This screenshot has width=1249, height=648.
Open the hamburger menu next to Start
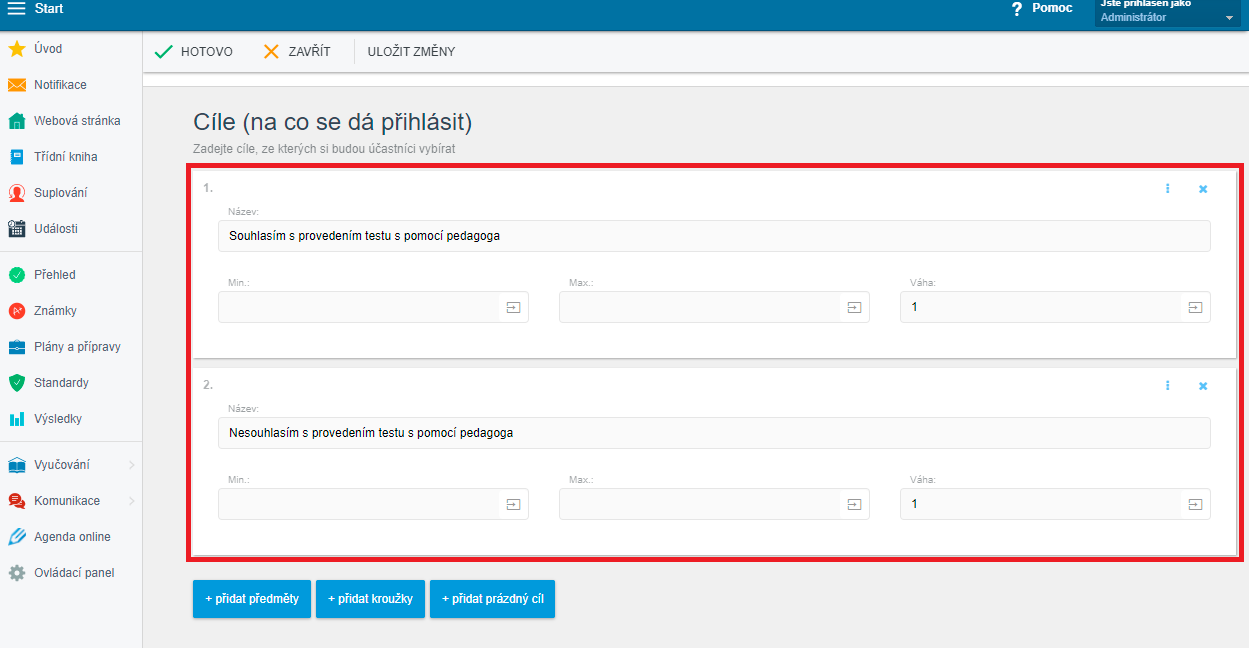(x=16, y=9)
